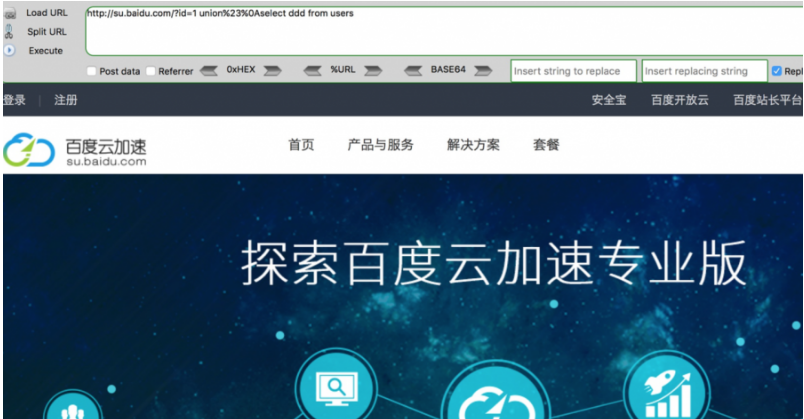Click the monitor search circle icon

[336, 387]
